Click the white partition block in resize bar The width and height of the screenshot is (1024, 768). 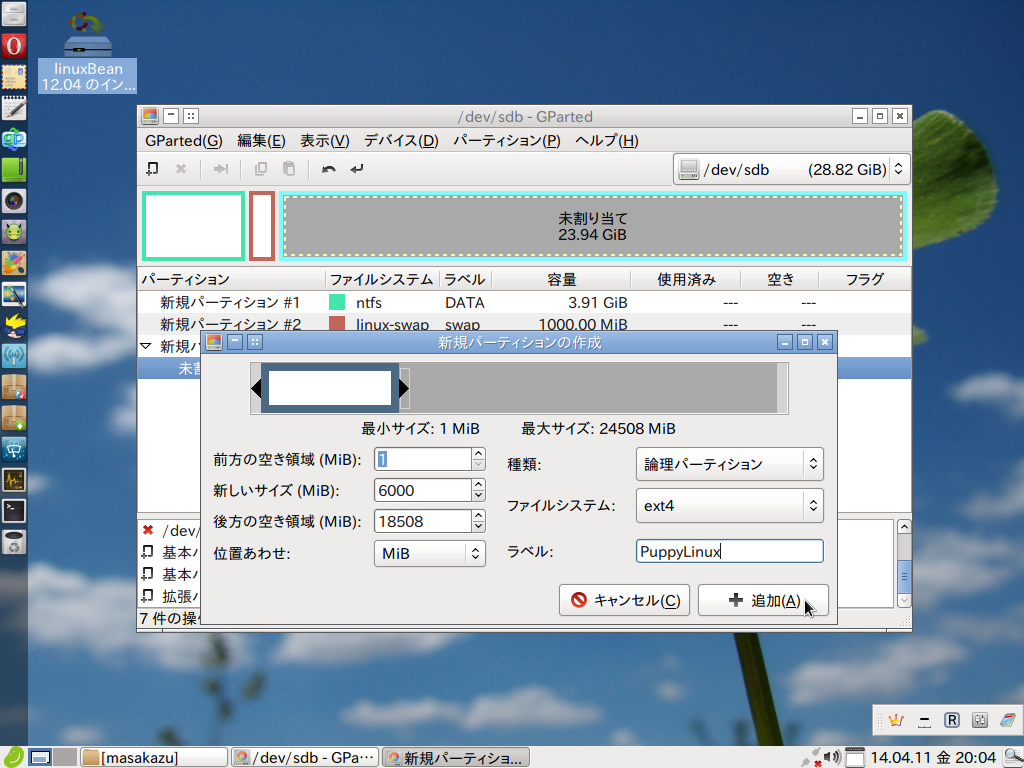(330, 388)
